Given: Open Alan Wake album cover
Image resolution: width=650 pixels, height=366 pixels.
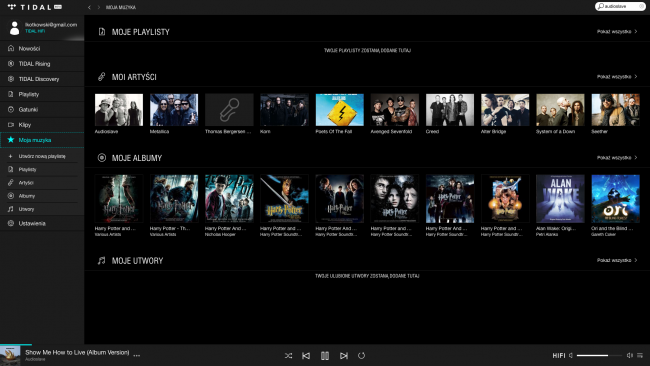Looking at the screenshot, I should pyautogui.click(x=560, y=199).
